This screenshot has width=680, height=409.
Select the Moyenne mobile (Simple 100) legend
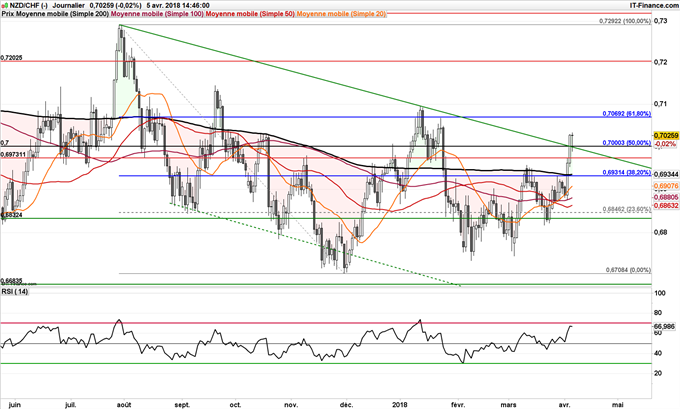pos(158,14)
